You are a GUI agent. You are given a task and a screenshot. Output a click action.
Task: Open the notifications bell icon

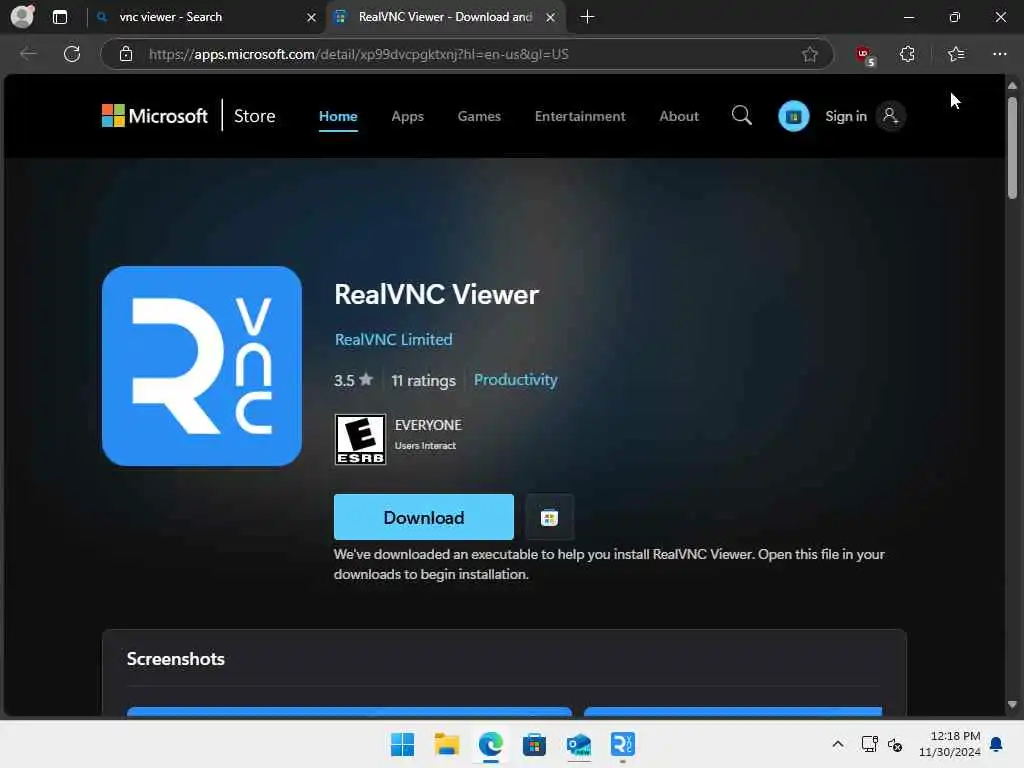[x=997, y=744]
